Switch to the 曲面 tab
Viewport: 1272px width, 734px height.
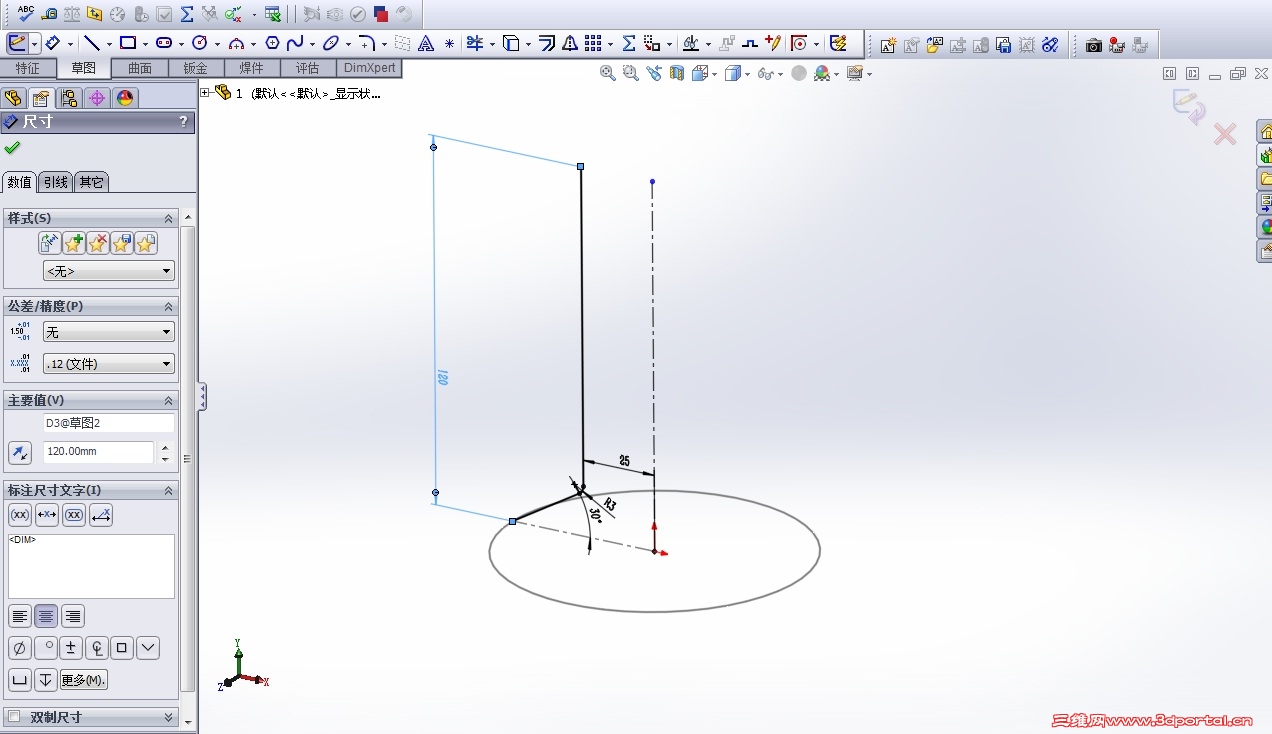[140, 68]
